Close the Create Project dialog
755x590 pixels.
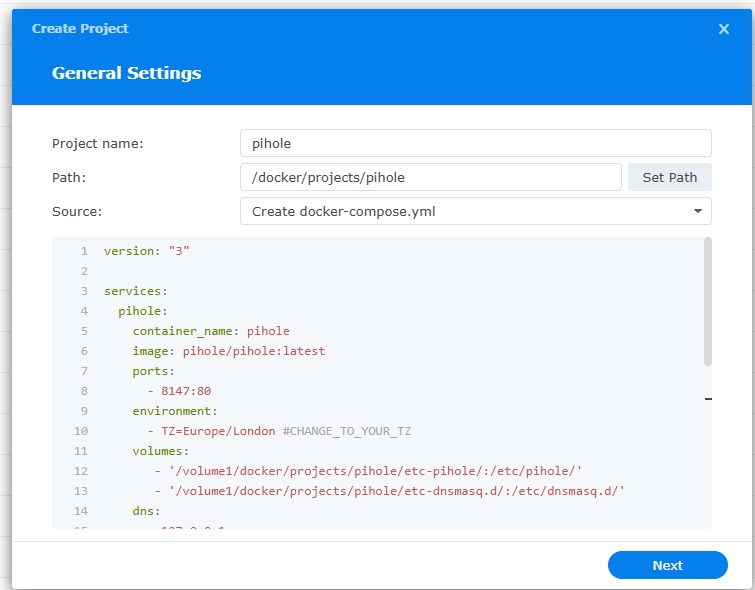coord(724,29)
